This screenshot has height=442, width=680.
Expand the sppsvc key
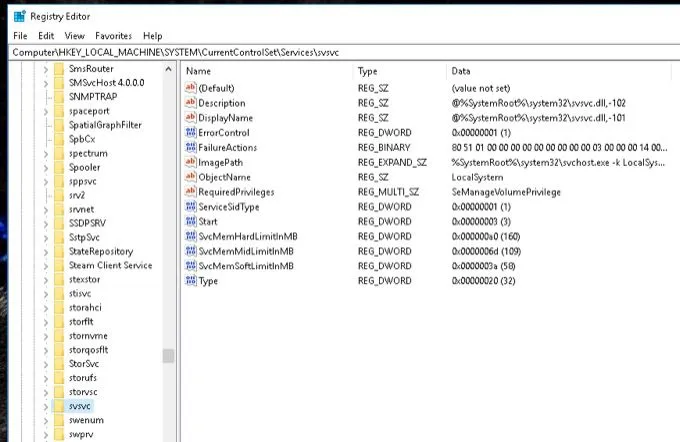click(x=46, y=182)
